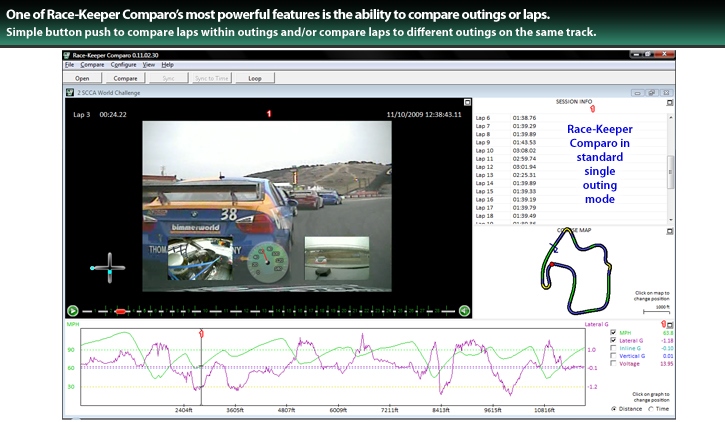Click the G-force crosshair indicator on video
This screenshot has height=422, width=725.
click(x=109, y=268)
